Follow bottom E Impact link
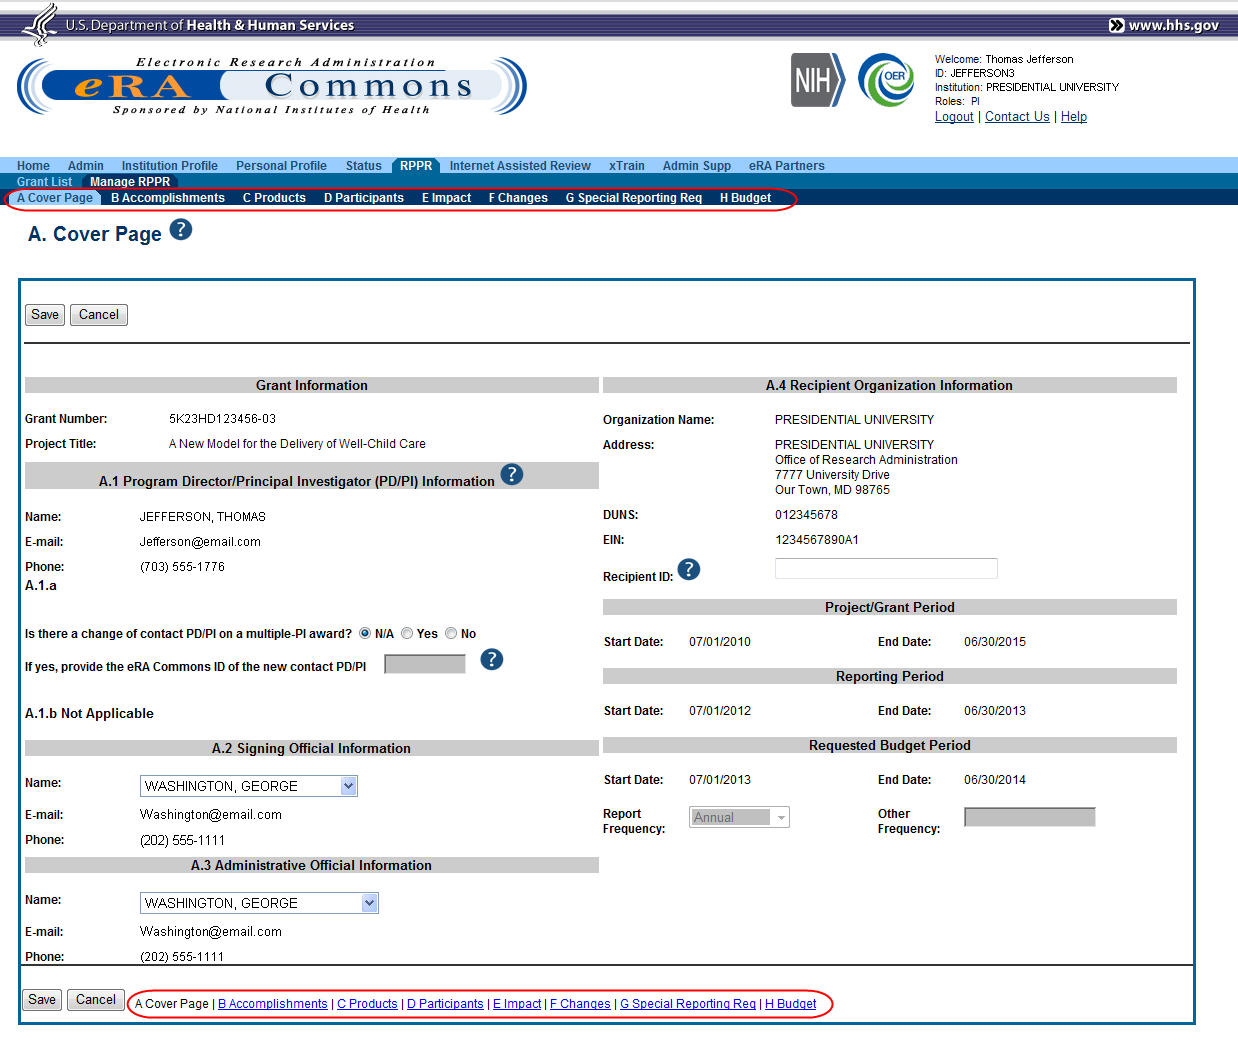The height and width of the screenshot is (1044, 1238). [517, 1004]
